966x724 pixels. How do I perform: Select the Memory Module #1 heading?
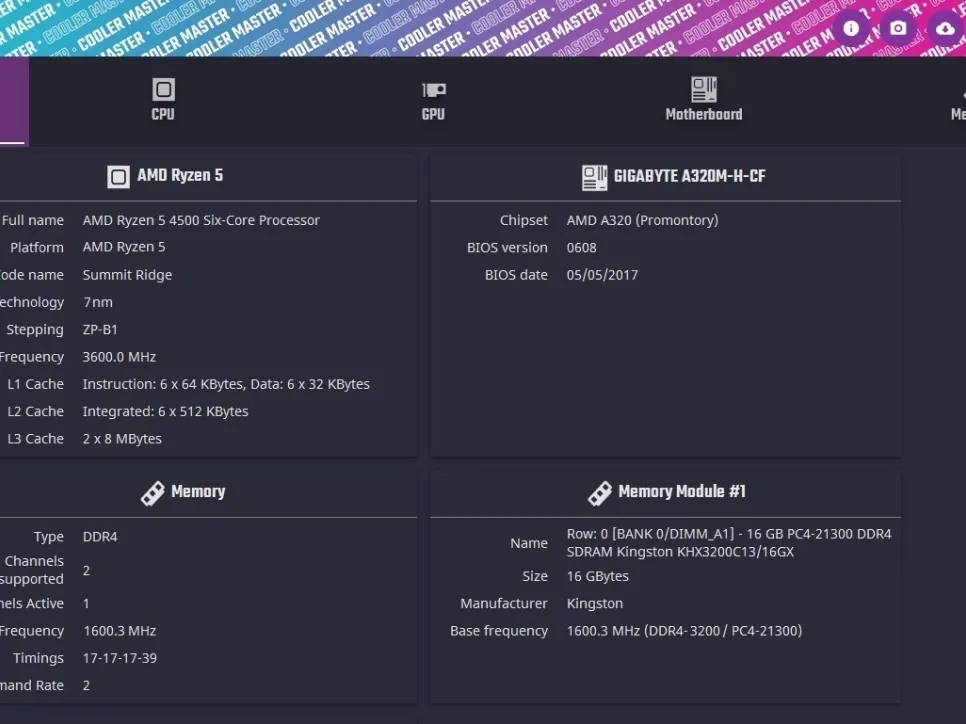coord(681,492)
